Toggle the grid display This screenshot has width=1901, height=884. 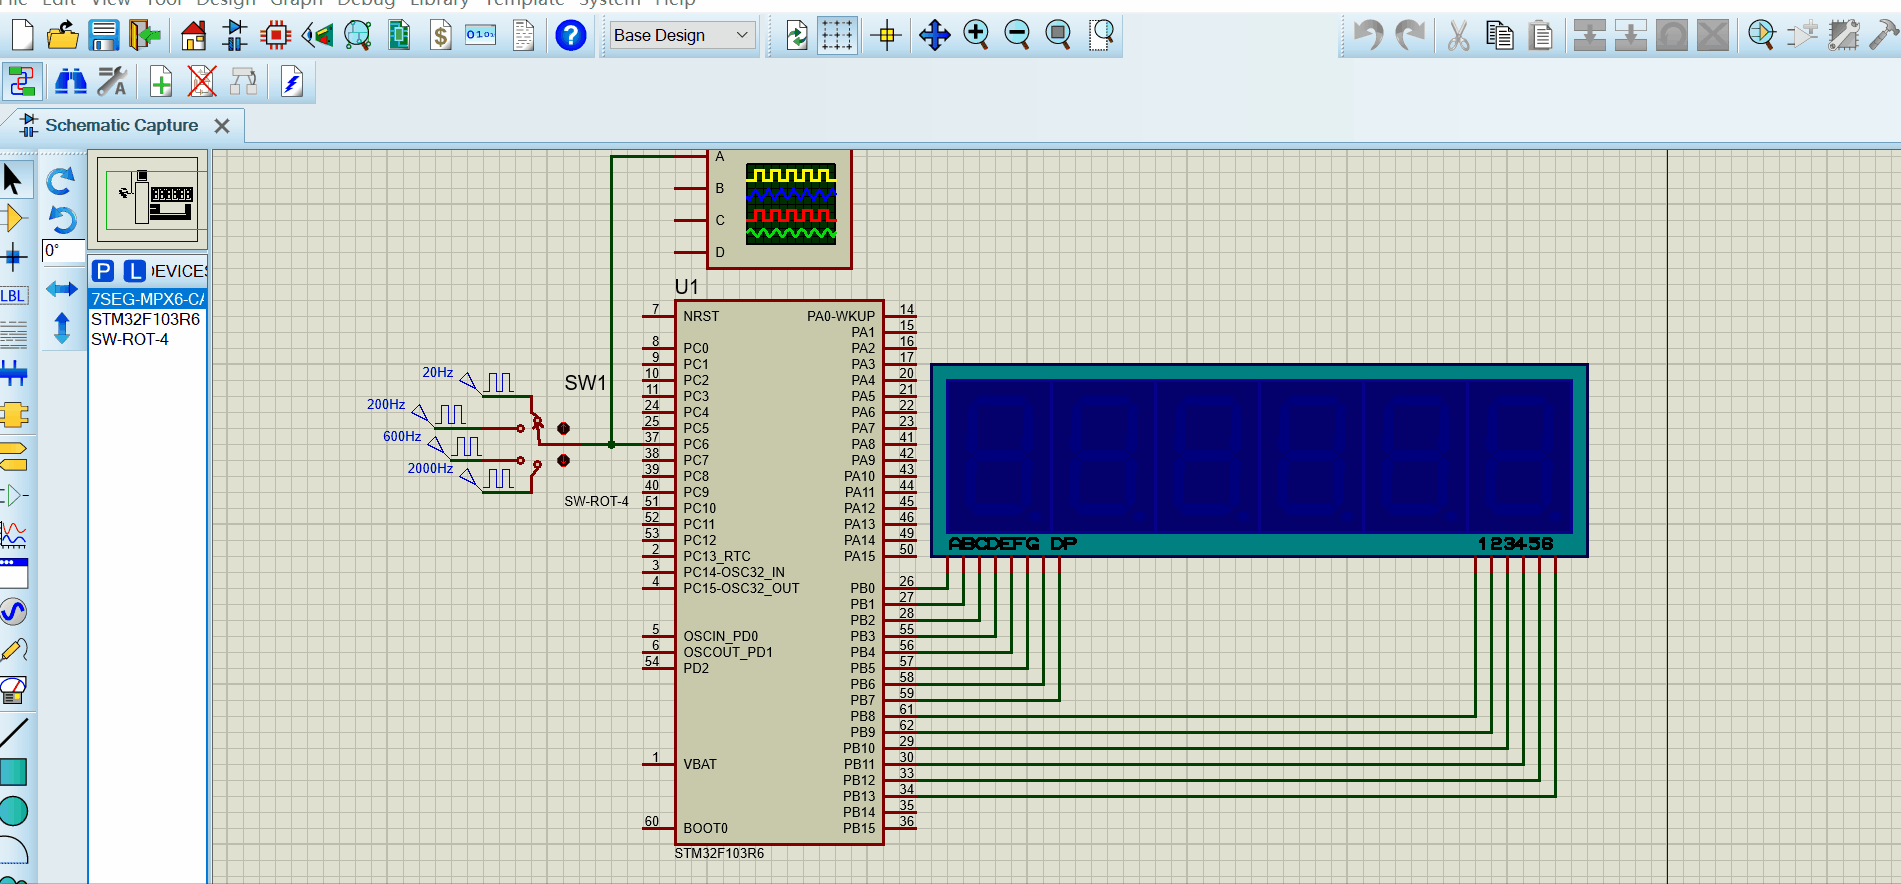coord(837,35)
